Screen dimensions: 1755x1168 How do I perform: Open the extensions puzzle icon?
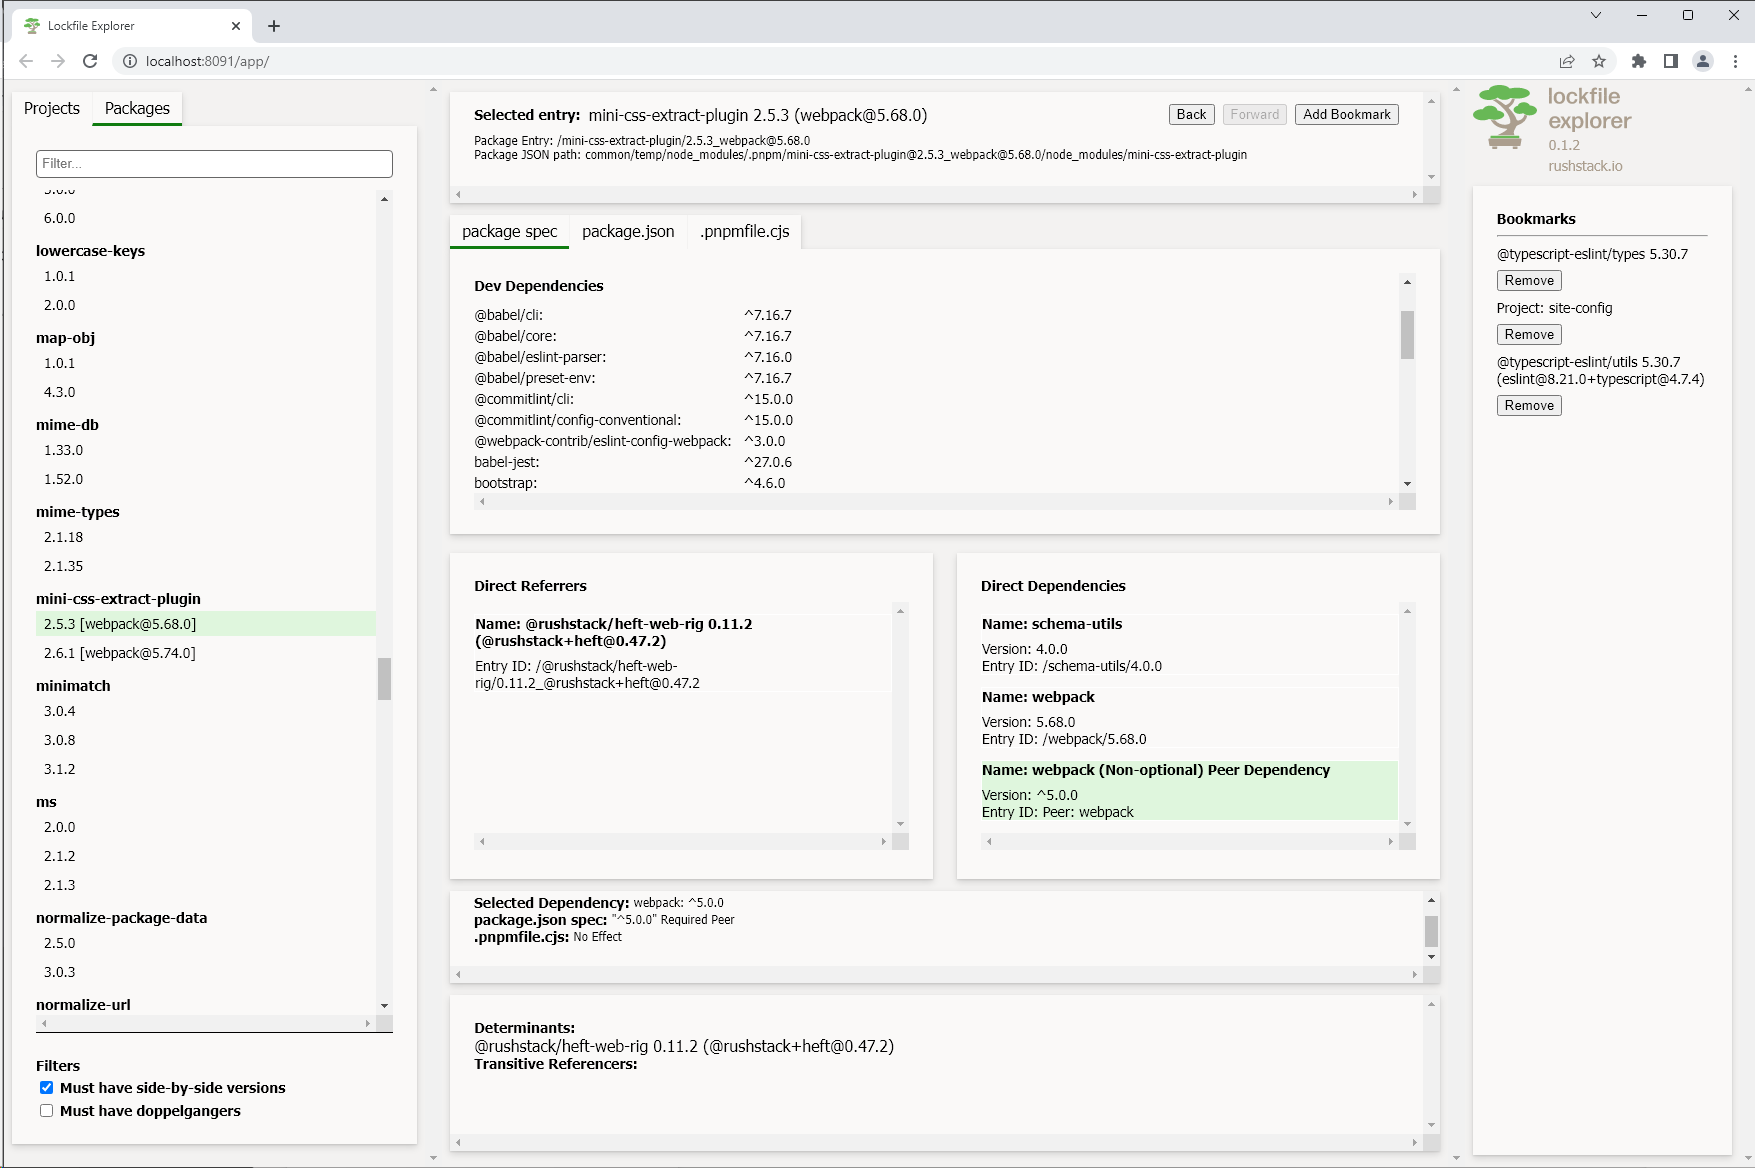(x=1638, y=61)
